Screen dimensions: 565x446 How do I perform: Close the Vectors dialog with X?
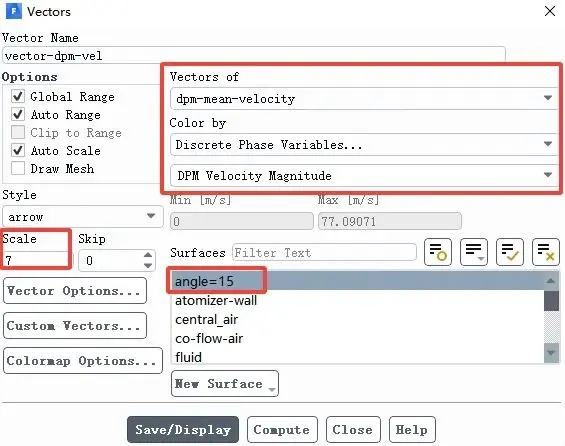[550, 11]
